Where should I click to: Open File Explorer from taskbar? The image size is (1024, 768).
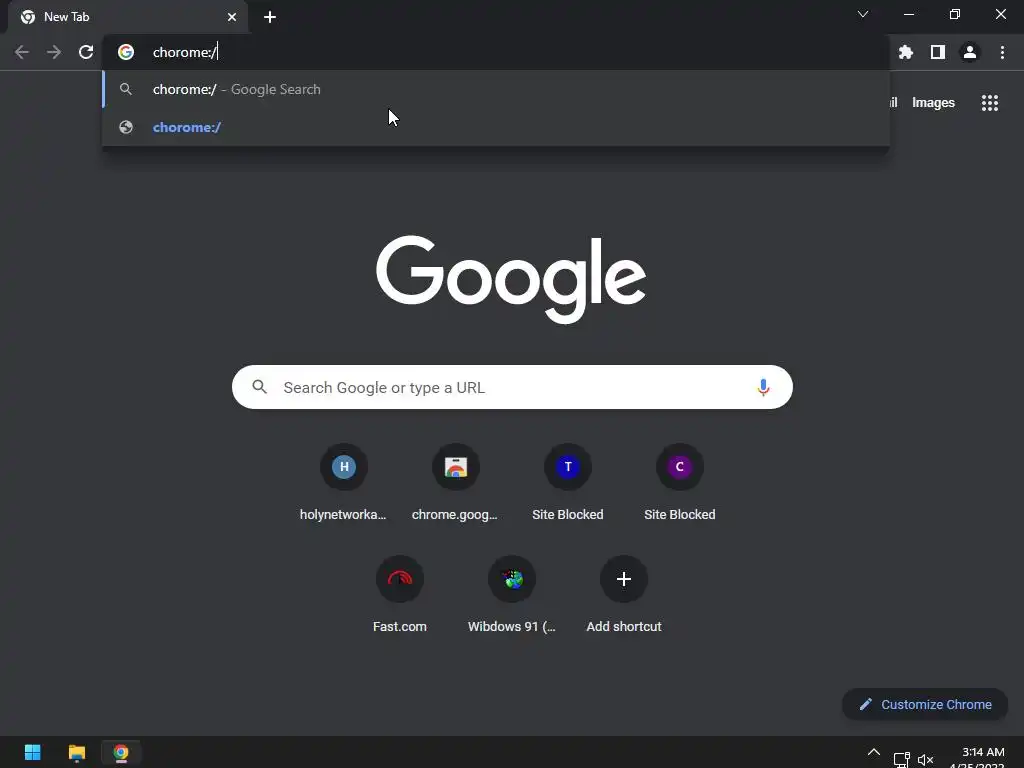[x=77, y=752]
